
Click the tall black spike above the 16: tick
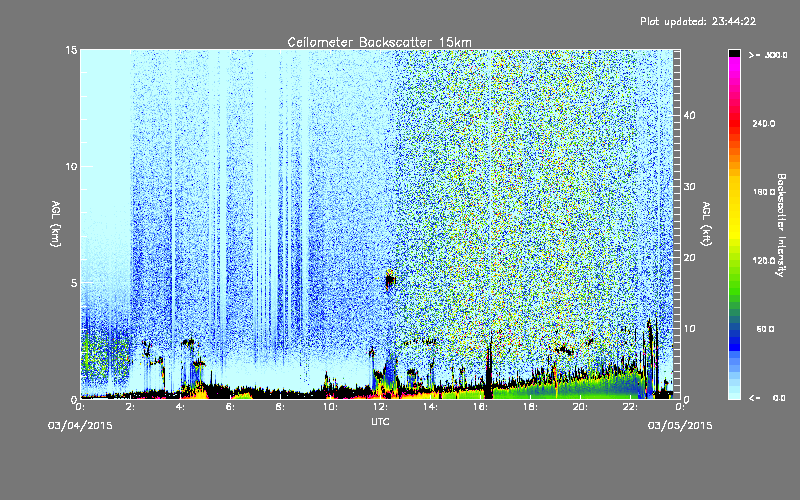(489, 366)
